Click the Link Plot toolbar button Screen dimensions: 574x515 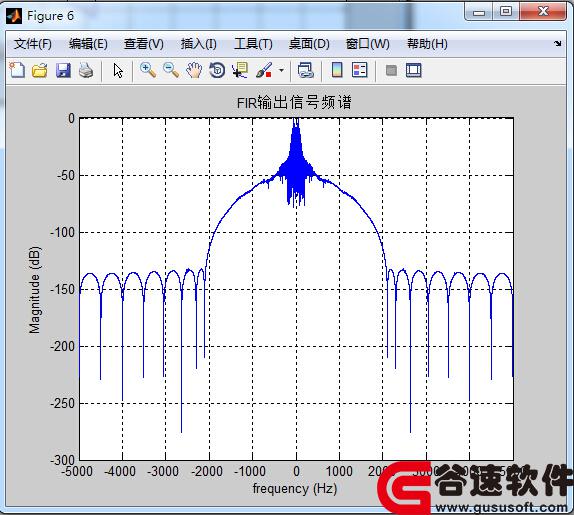coord(306,70)
